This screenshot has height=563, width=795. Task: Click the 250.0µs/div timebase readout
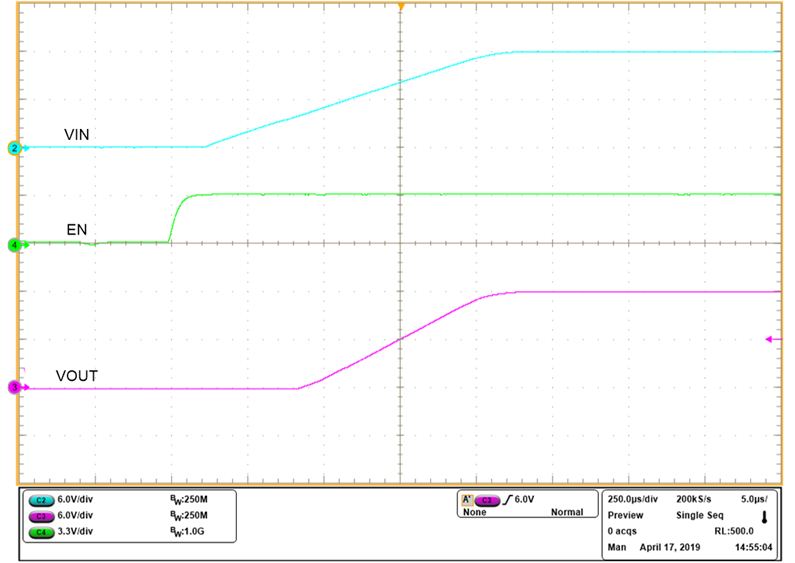click(x=633, y=500)
